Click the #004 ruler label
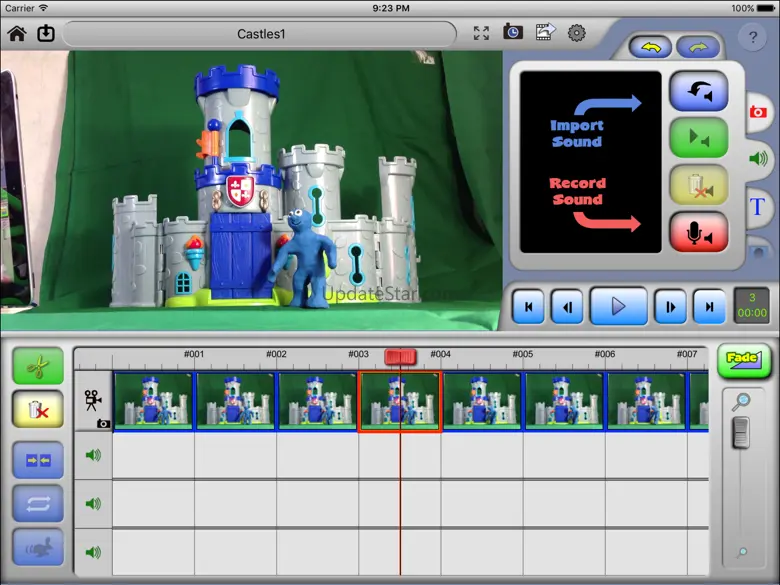The width and height of the screenshot is (780, 585). pos(440,354)
